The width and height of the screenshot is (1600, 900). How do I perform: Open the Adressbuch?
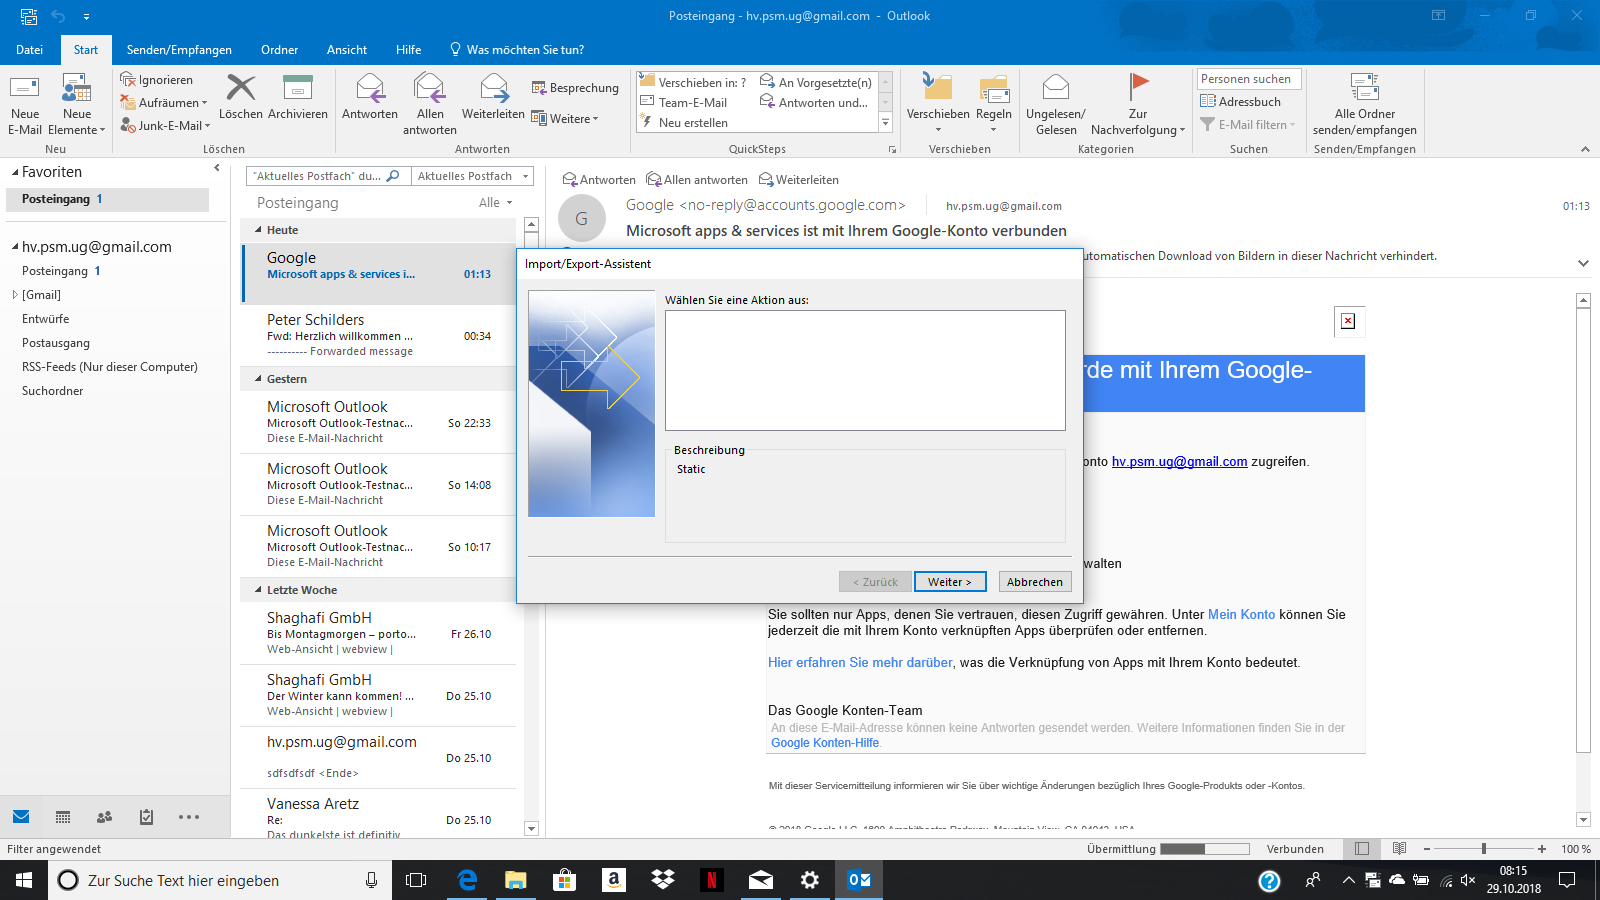coord(1240,102)
